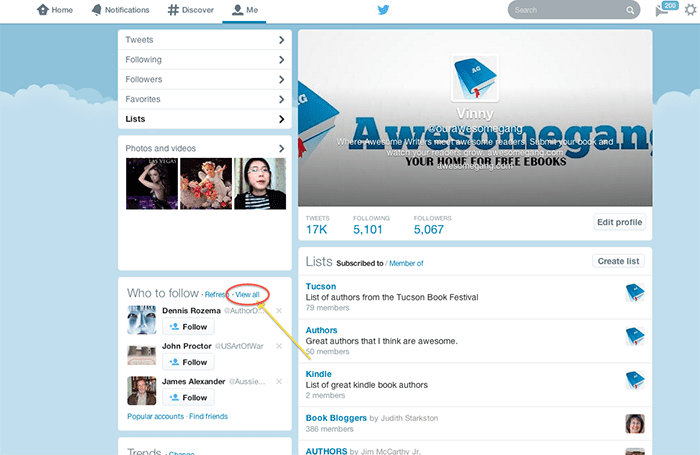View all Who to follow suggestions
700x455 pixels.
pyautogui.click(x=247, y=295)
